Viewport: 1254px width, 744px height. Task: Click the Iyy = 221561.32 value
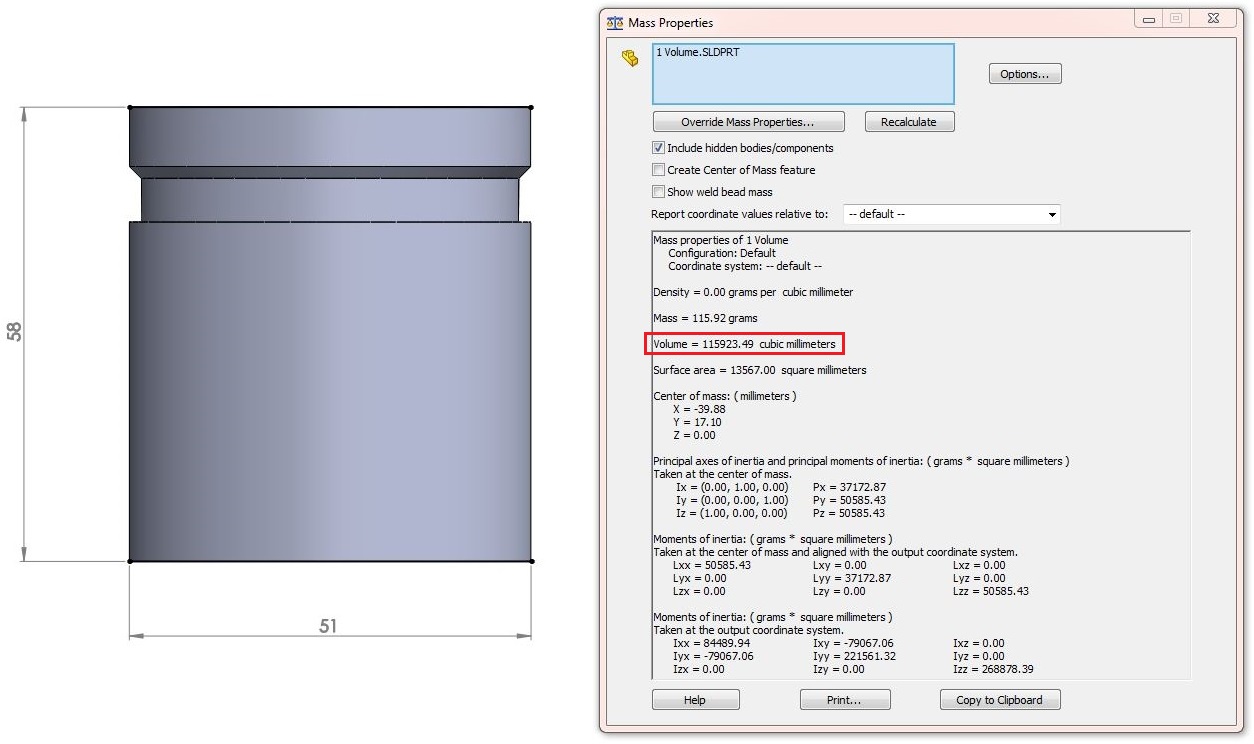855,656
